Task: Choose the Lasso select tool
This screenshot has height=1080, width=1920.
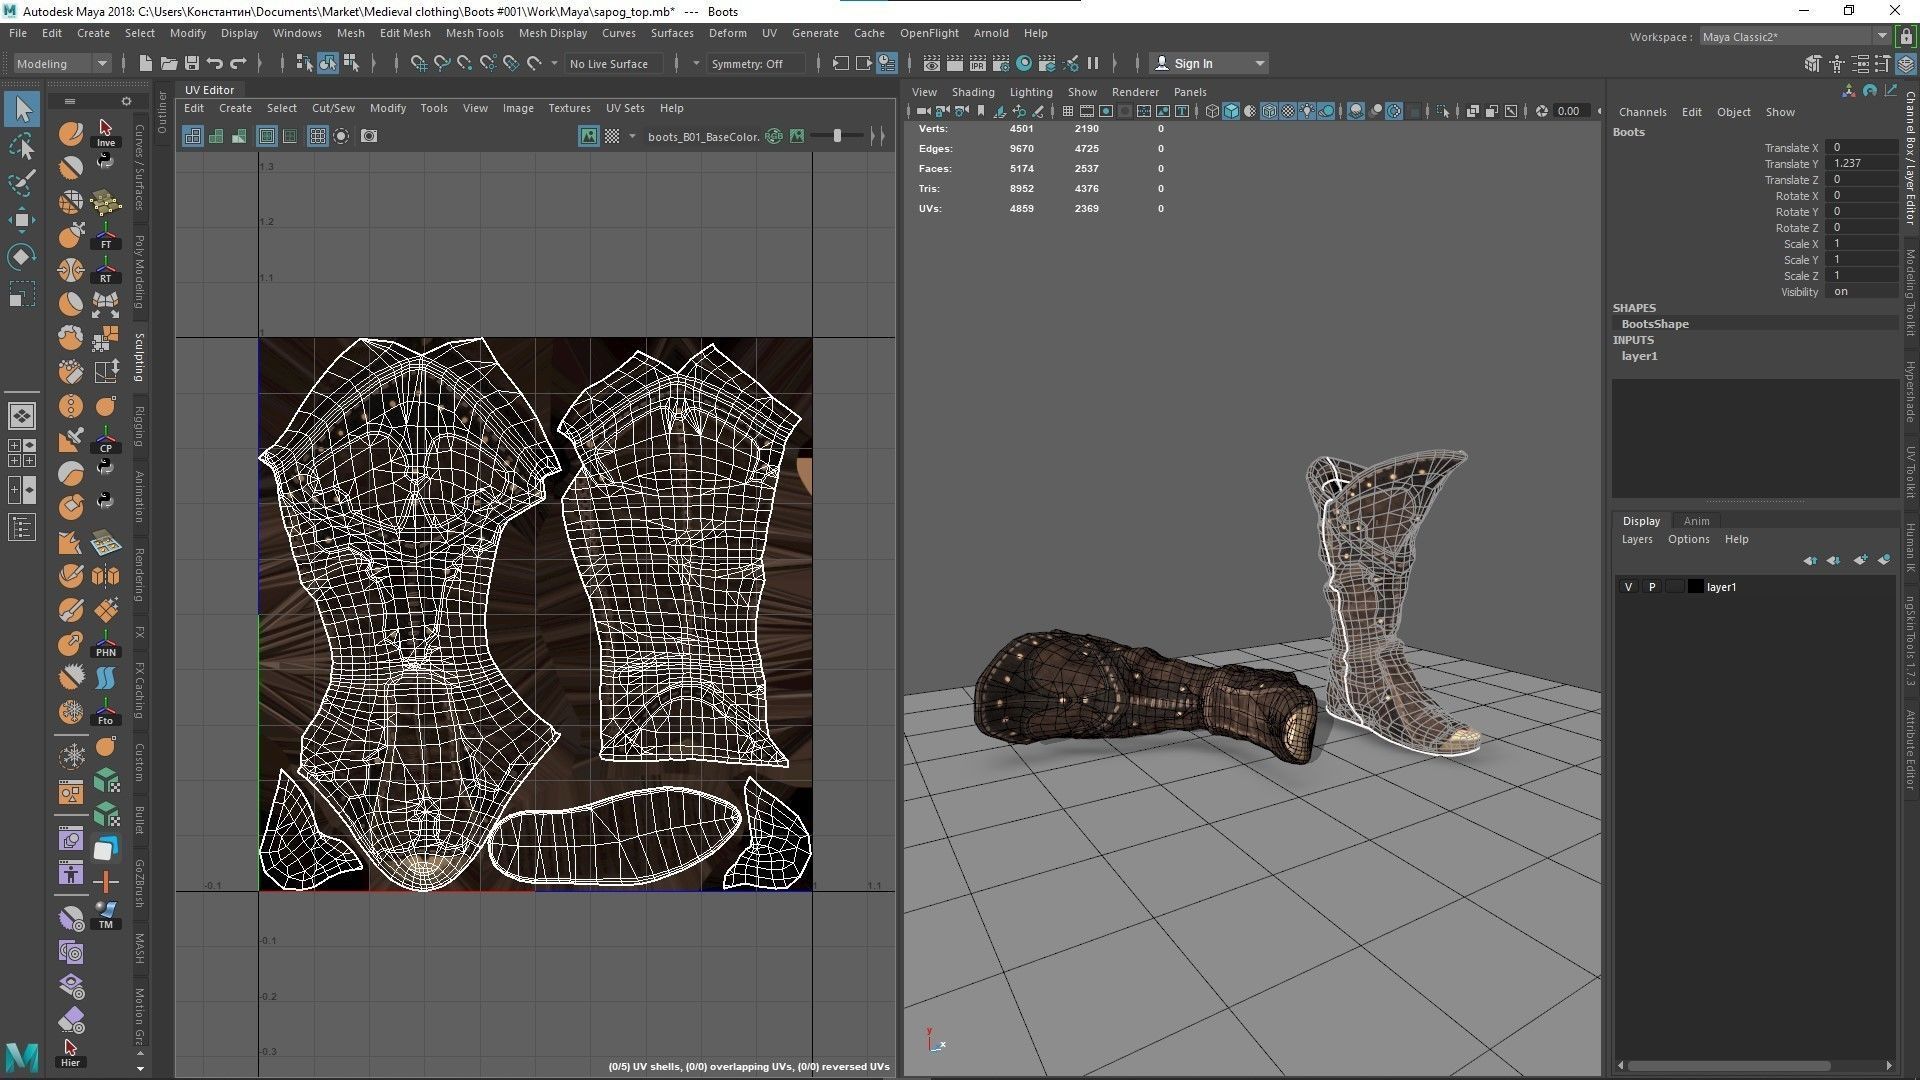Action: pyautogui.click(x=22, y=146)
